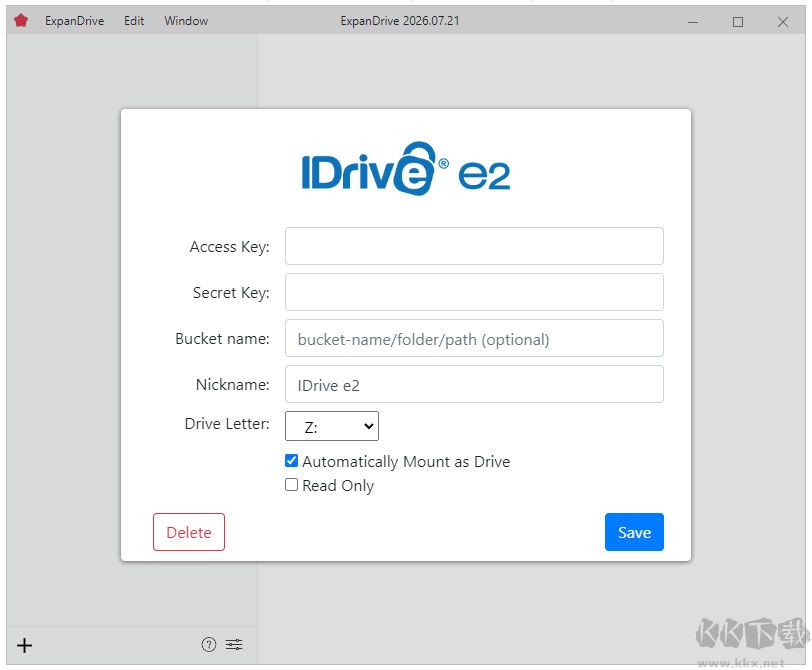This screenshot has height=670, width=812.
Task: Click the IDrive e2 logo image
Action: tap(405, 169)
